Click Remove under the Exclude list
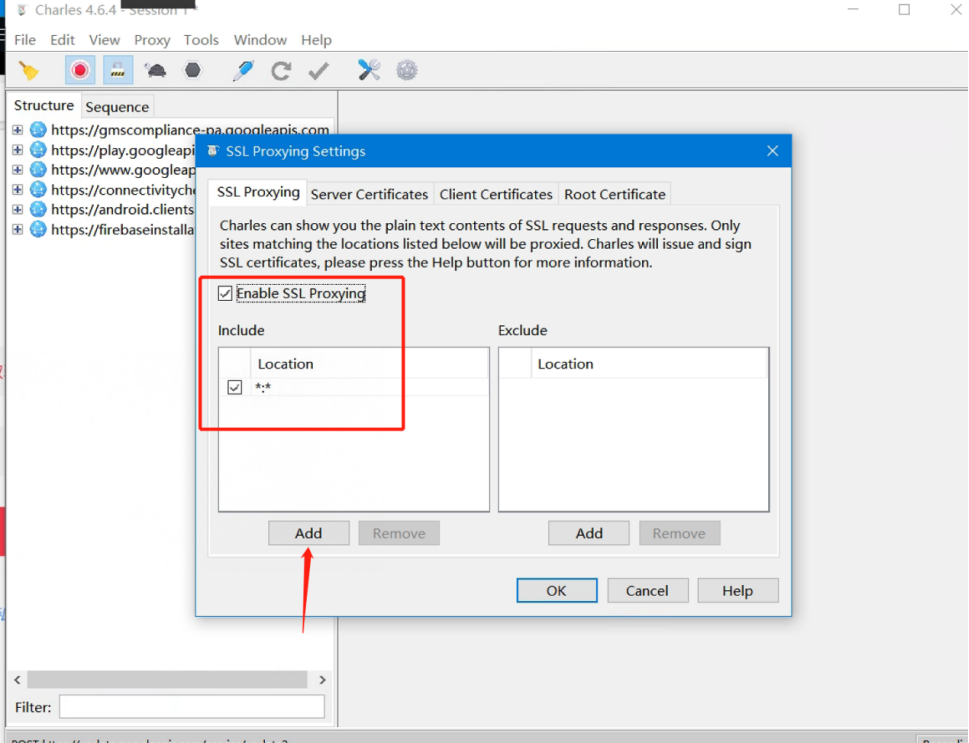 point(679,533)
